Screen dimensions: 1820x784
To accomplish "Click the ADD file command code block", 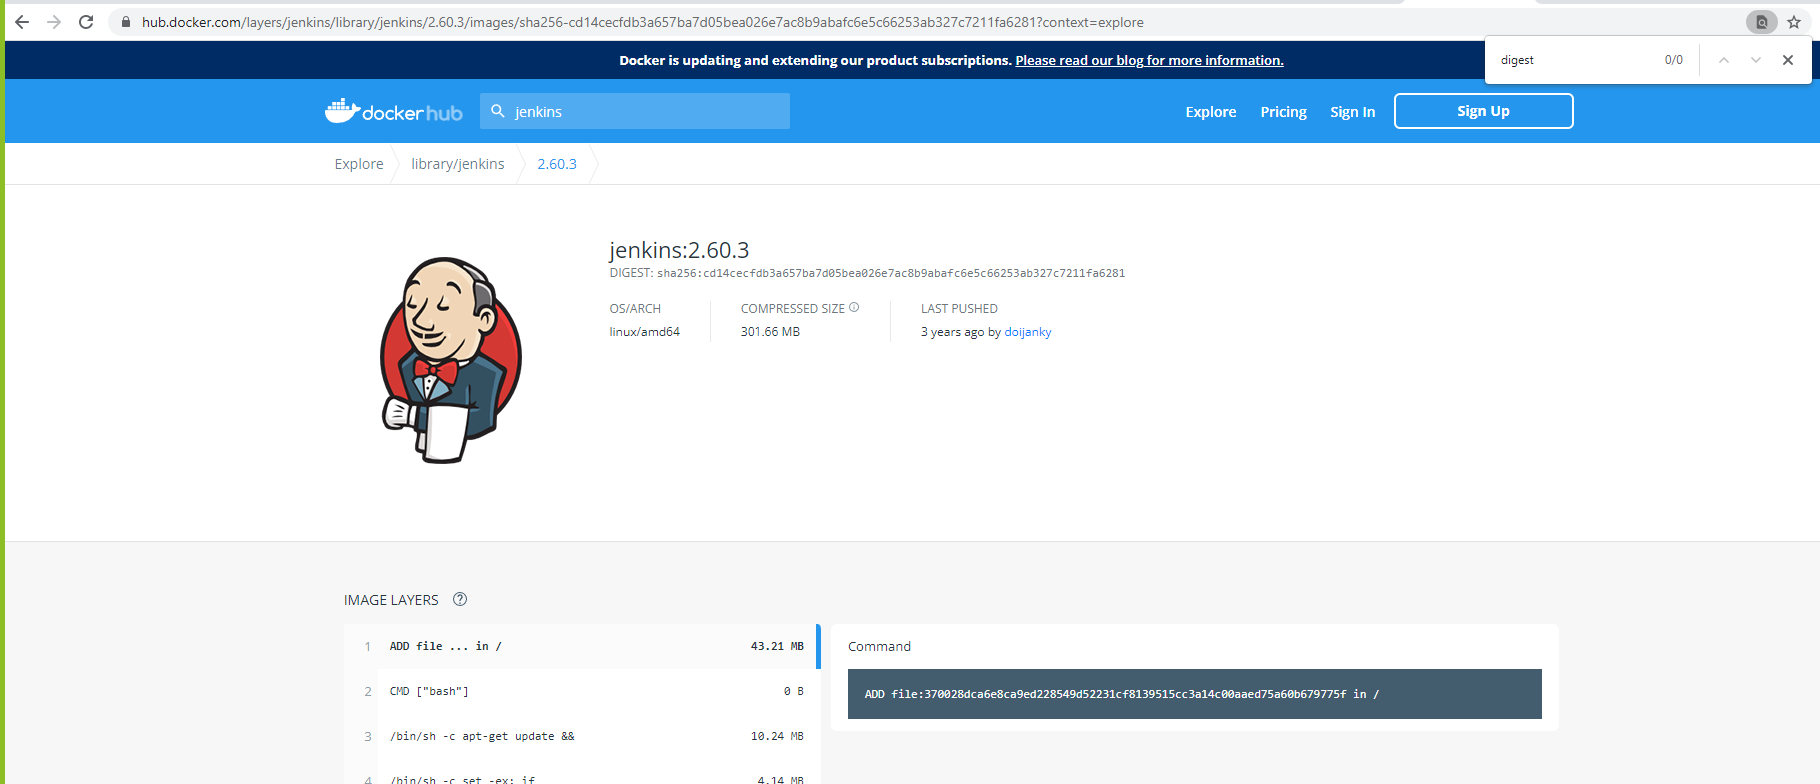I will 1194,694.
